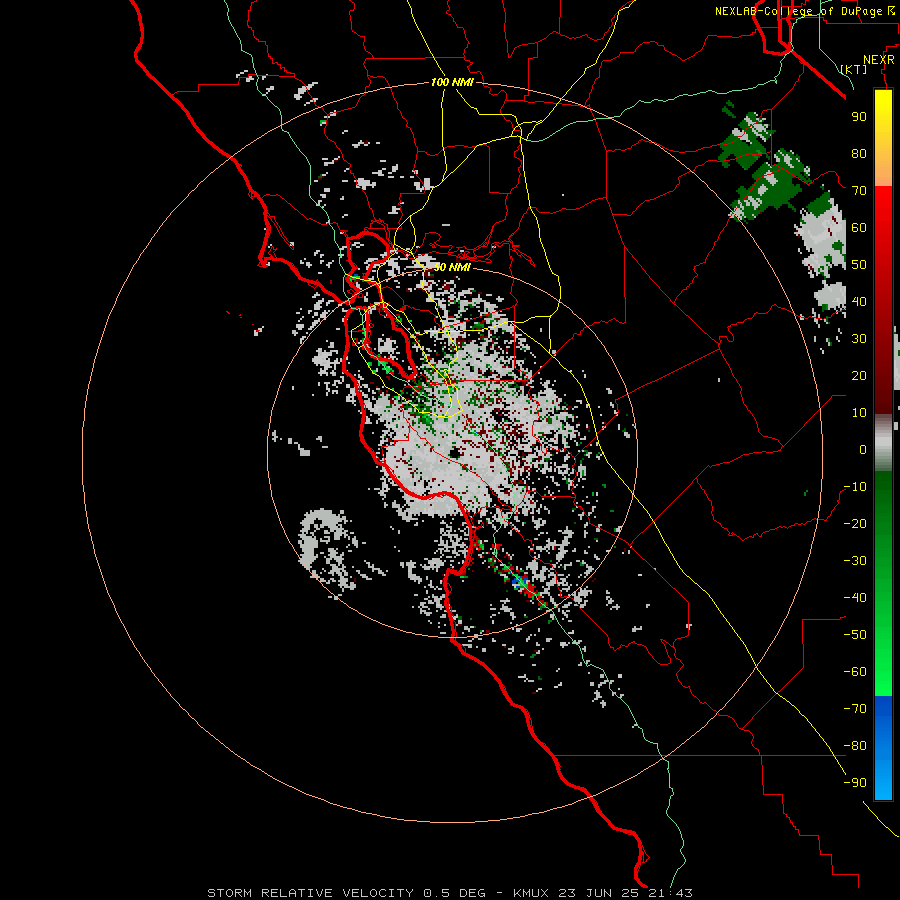Click the 0 value on the velocity scale
The image size is (900, 900).
point(863,450)
